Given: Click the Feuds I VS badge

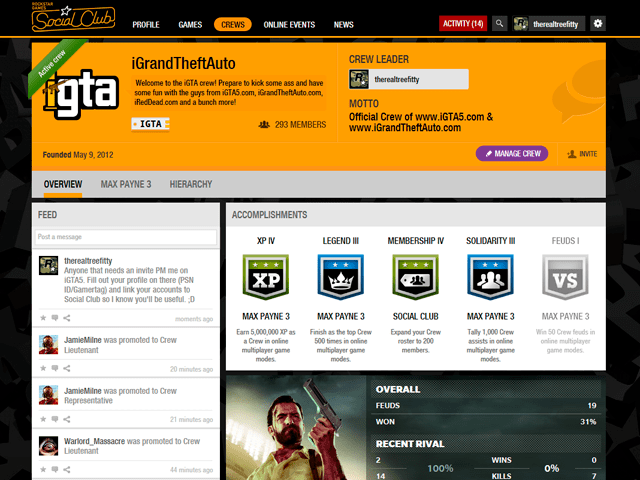Looking at the screenshot, I should (x=565, y=277).
